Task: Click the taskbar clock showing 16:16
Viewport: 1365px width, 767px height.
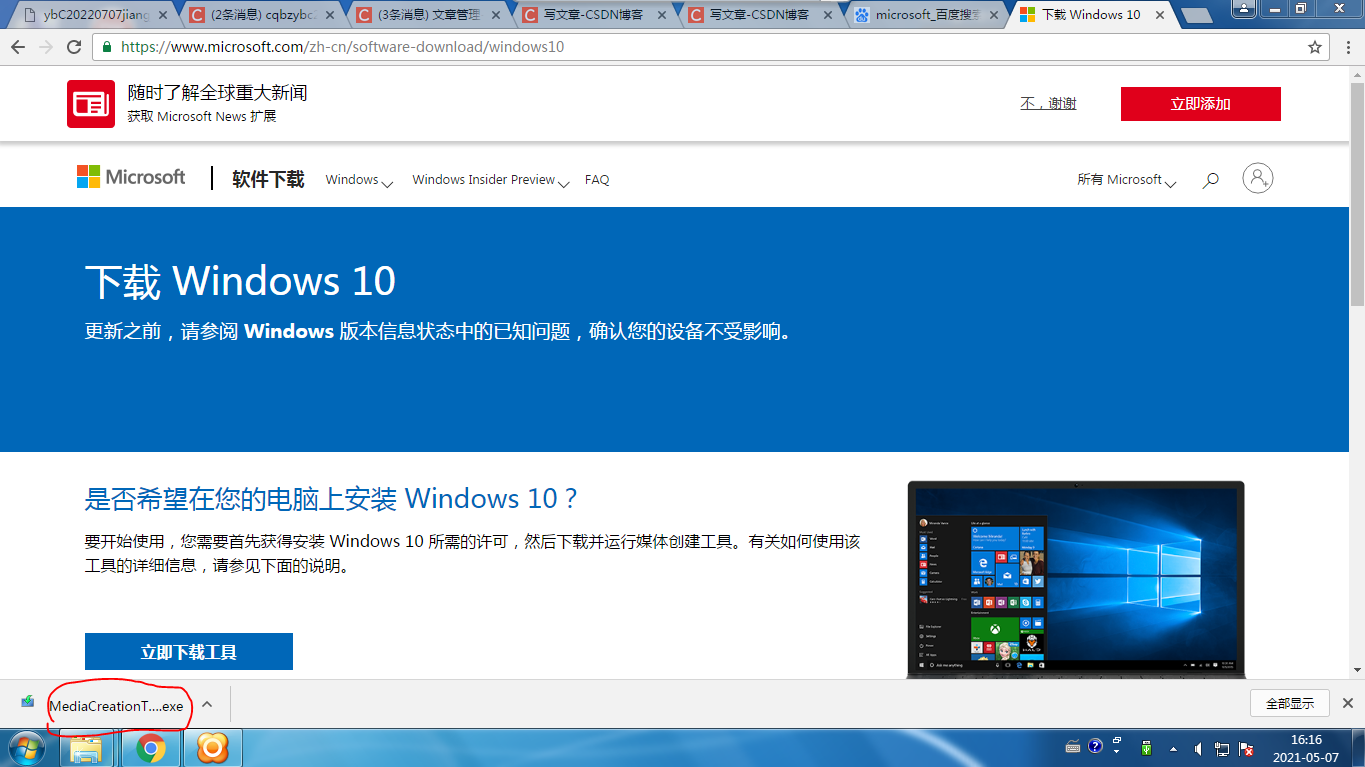Action: click(x=1305, y=748)
